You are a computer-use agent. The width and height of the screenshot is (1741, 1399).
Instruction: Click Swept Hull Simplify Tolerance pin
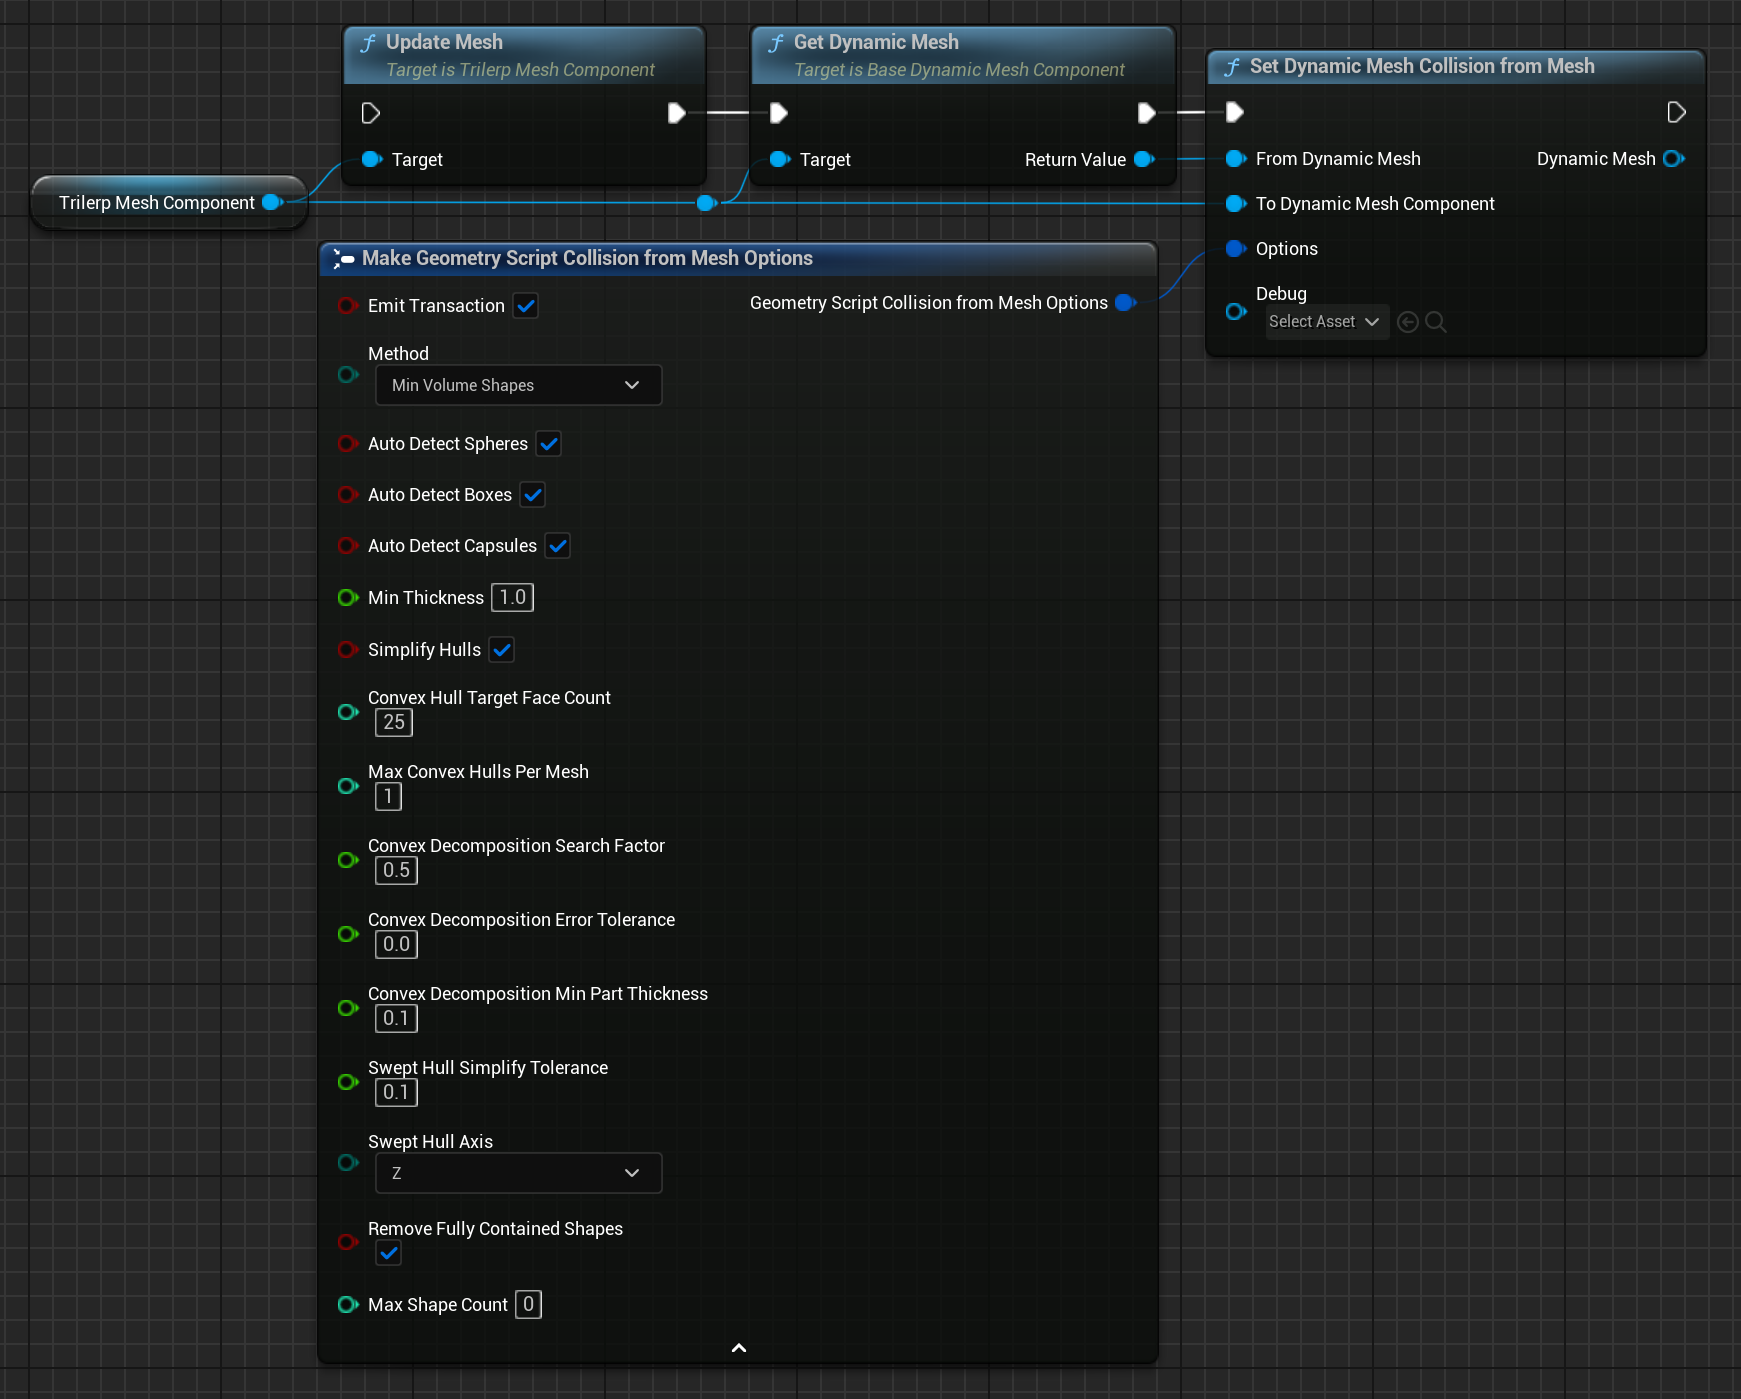point(348,1082)
